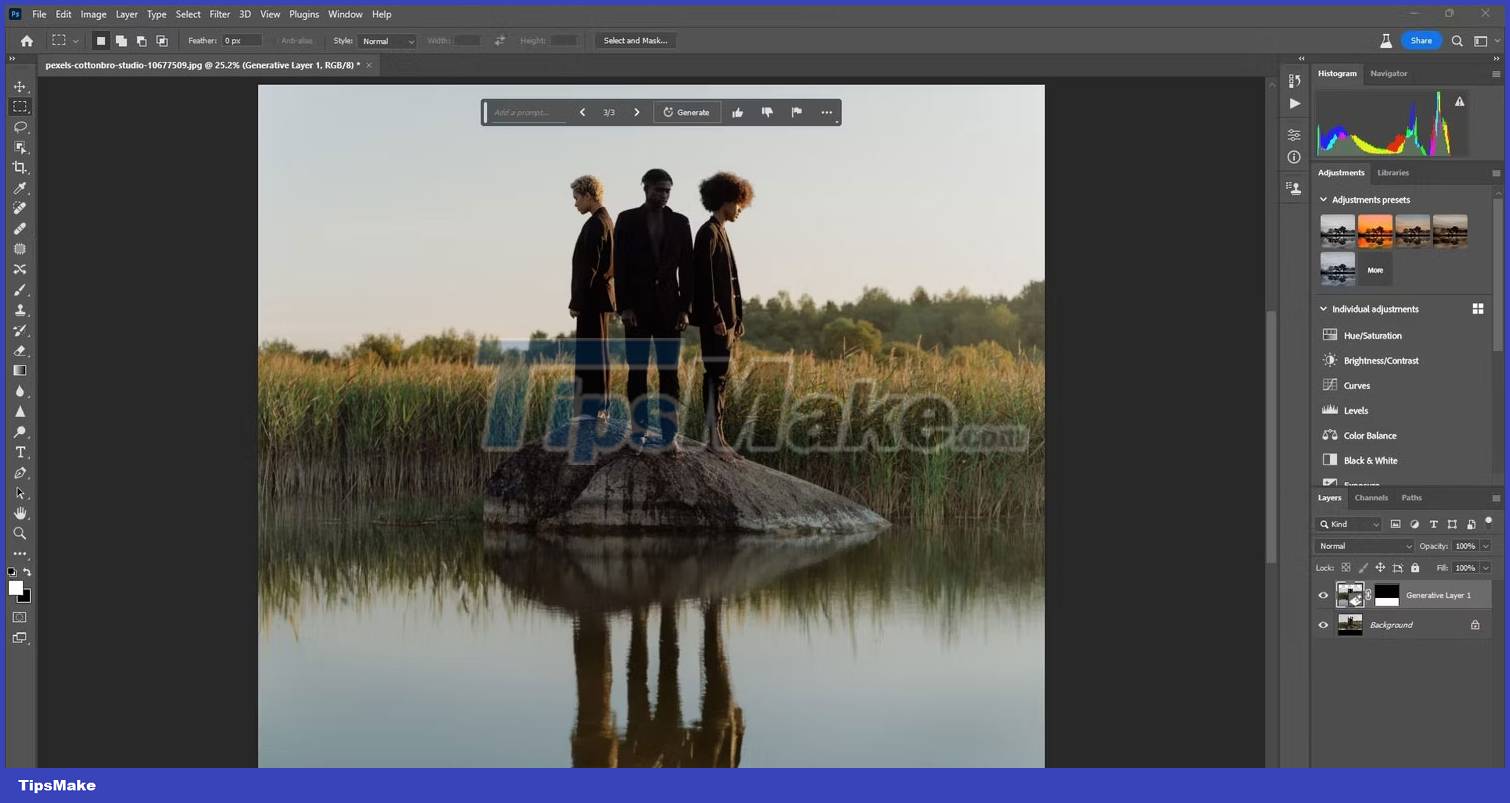Click the generative fill prompt field
Image resolution: width=1510 pixels, height=803 pixels.
pos(527,112)
